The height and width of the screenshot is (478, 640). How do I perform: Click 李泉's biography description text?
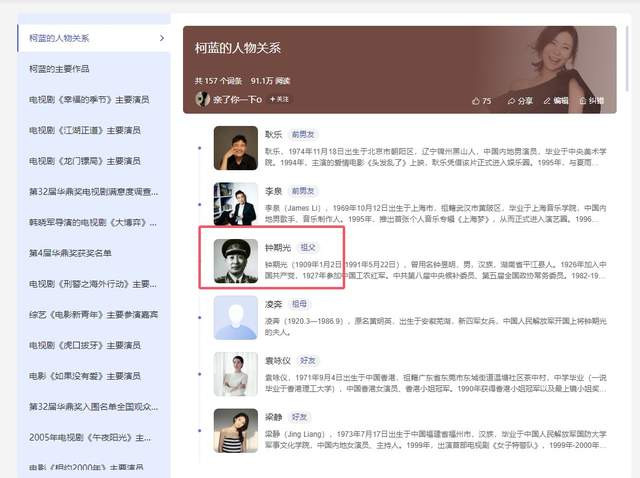(x=436, y=213)
